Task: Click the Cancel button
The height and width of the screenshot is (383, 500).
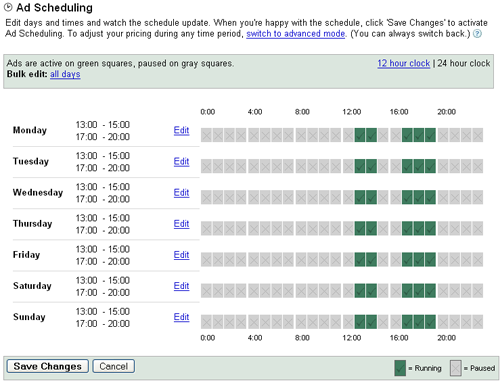Action: click(x=114, y=366)
